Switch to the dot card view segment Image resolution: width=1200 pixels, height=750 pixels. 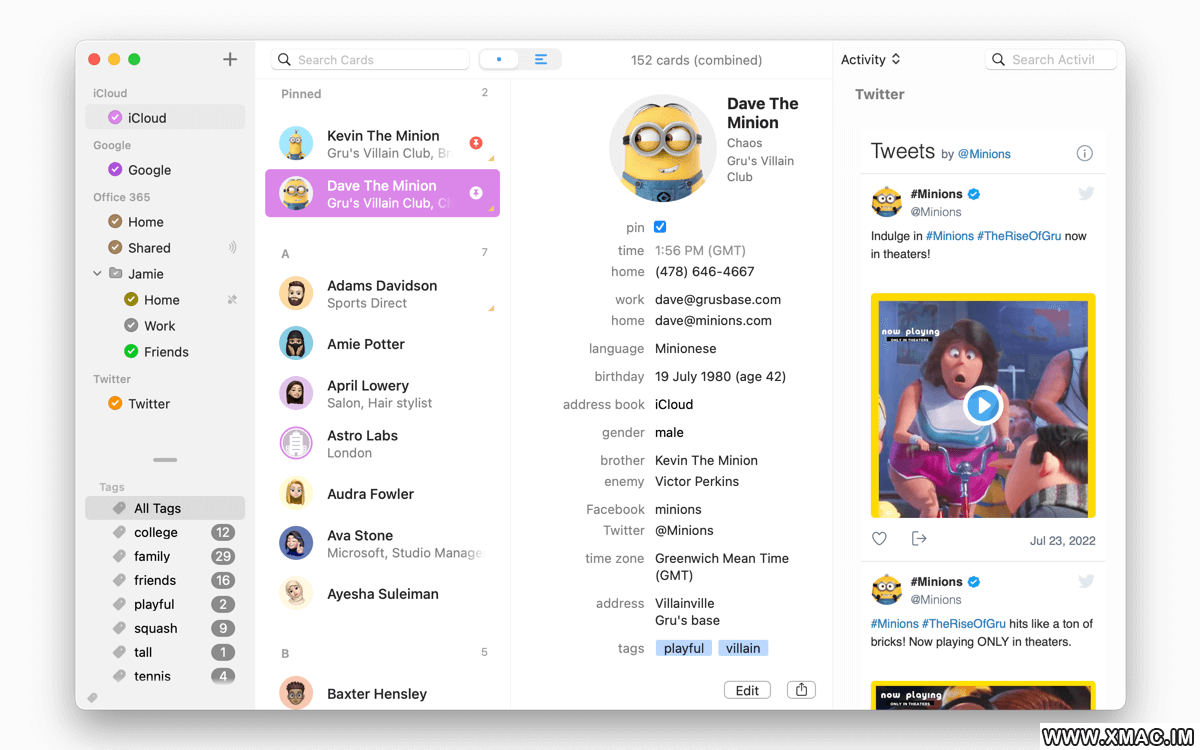point(499,60)
